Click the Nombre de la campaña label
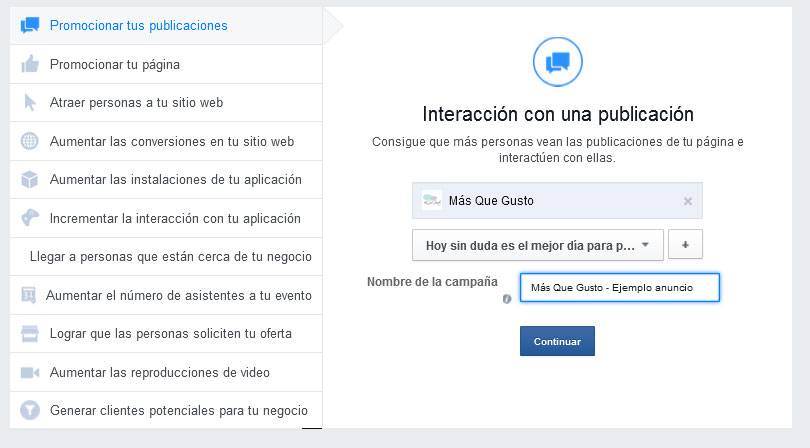 coord(432,282)
